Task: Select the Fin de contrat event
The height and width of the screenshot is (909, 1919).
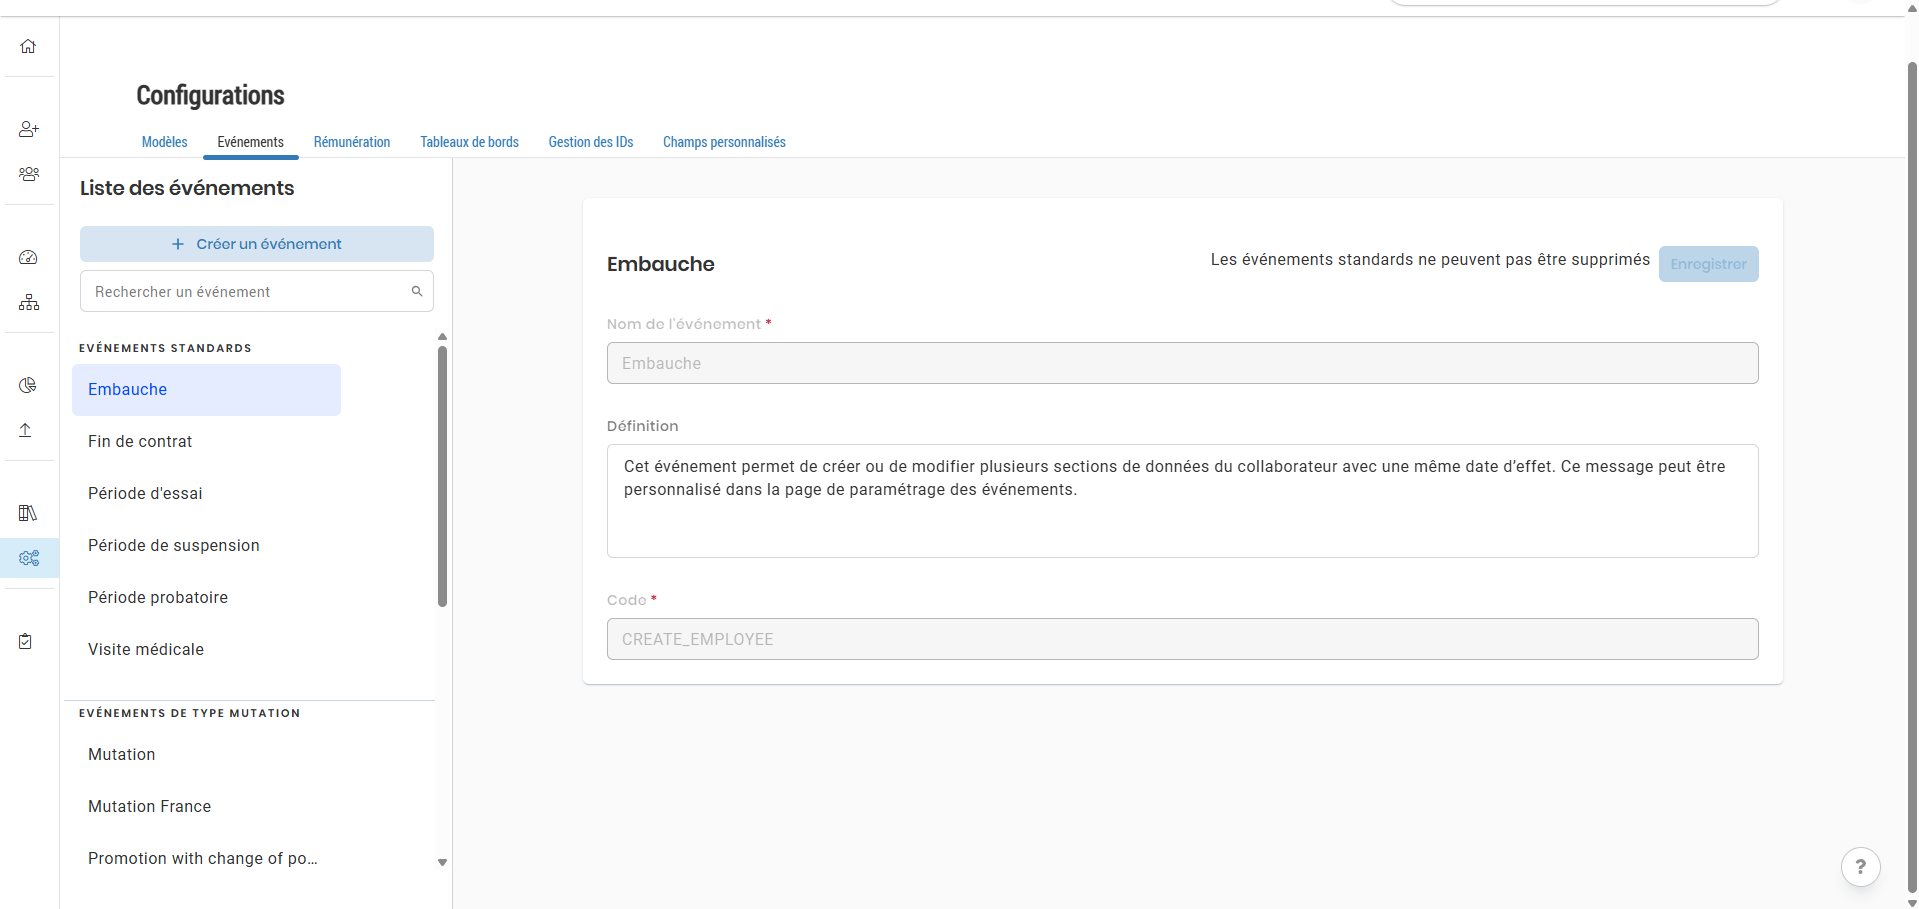Action: tap(140, 441)
